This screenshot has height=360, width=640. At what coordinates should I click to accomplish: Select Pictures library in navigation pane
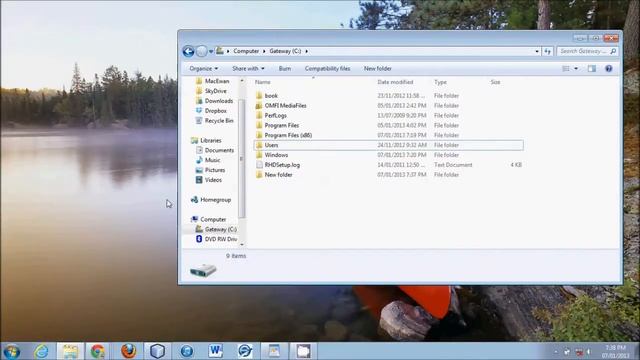[x=215, y=170]
